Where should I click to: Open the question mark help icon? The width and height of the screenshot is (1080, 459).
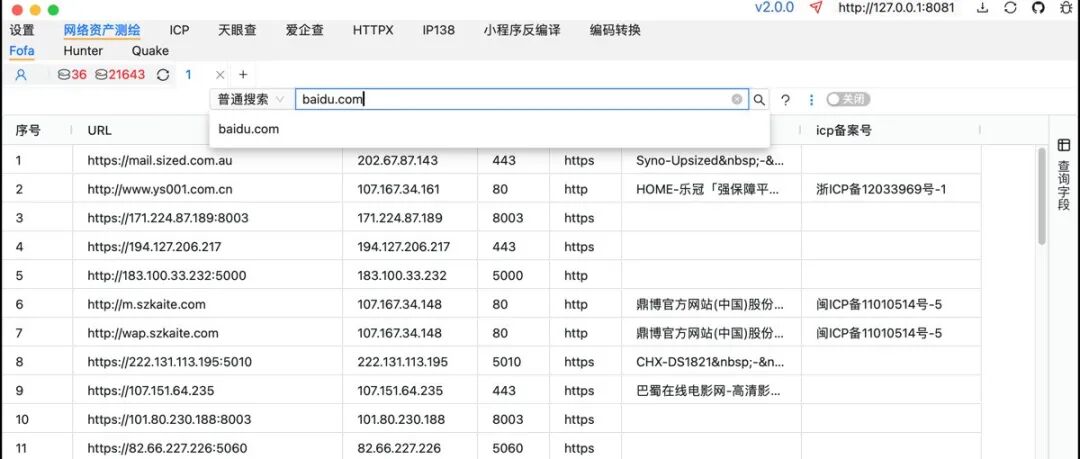pos(785,100)
